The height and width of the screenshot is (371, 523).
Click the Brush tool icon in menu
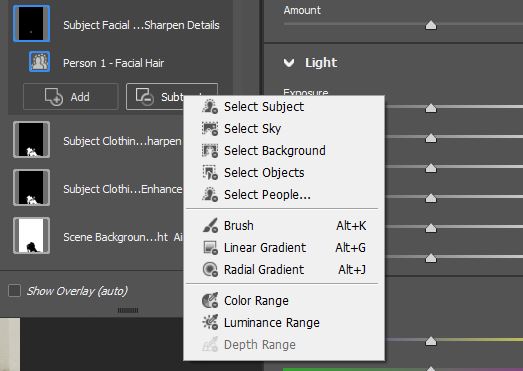click(210, 226)
